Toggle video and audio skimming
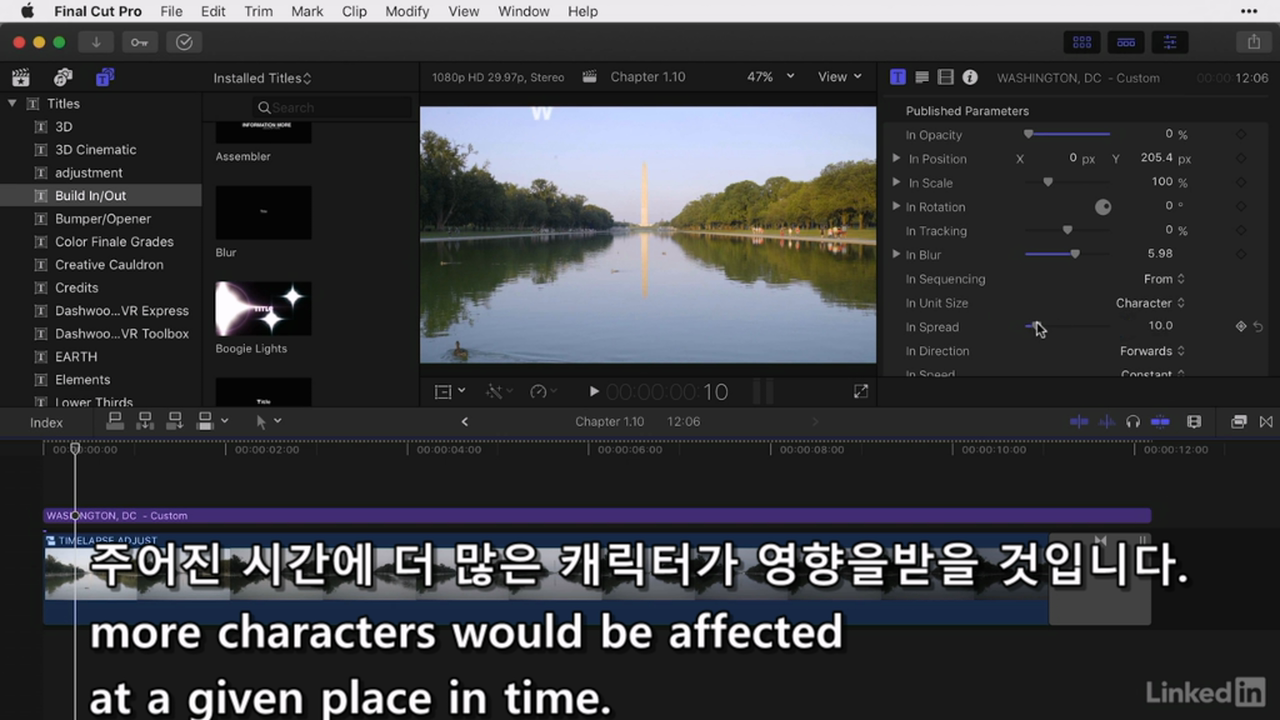 pos(1079,422)
